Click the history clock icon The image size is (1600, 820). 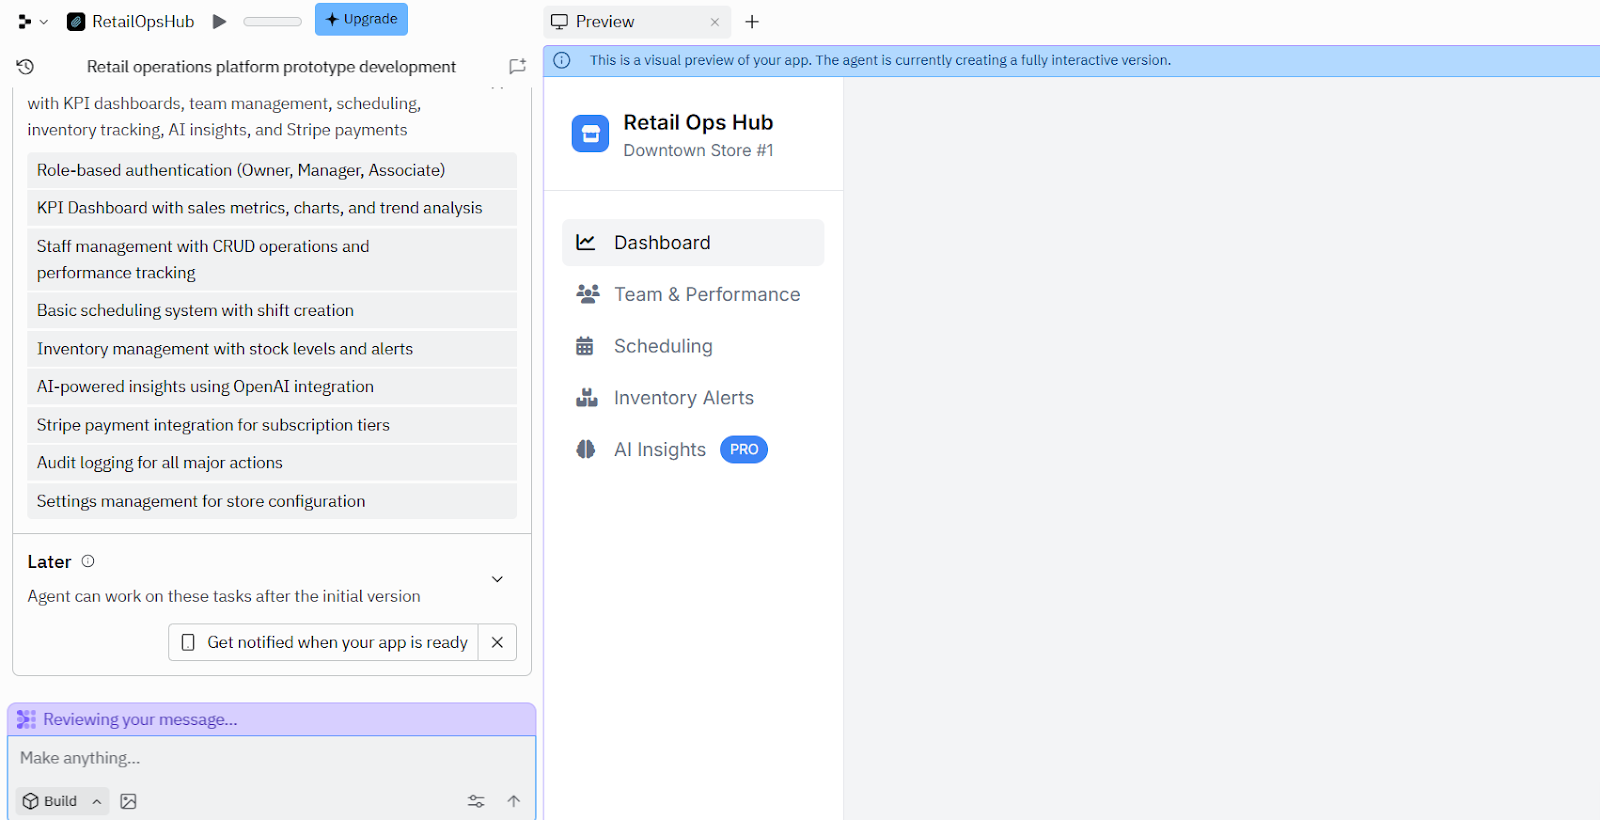pyautogui.click(x=25, y=67)
